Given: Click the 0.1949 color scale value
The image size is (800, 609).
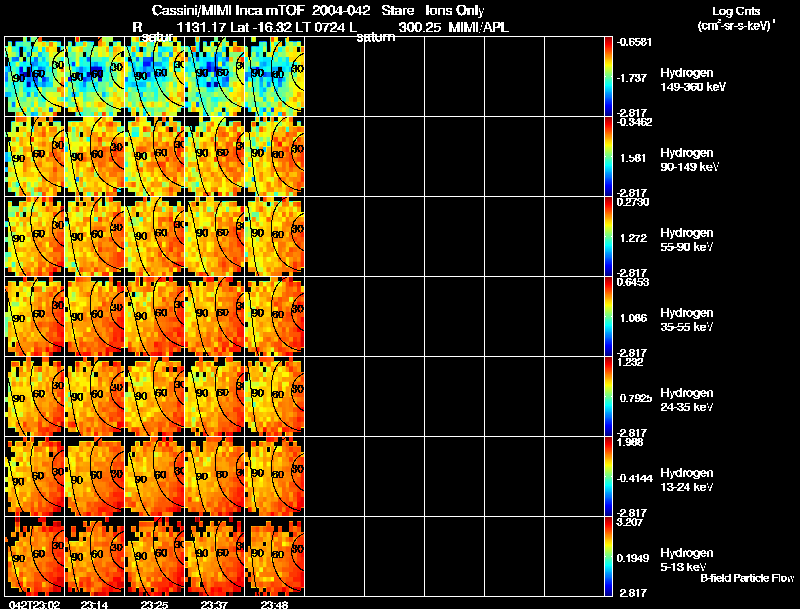Looking at the screenshot, I should tap(634, 559).
